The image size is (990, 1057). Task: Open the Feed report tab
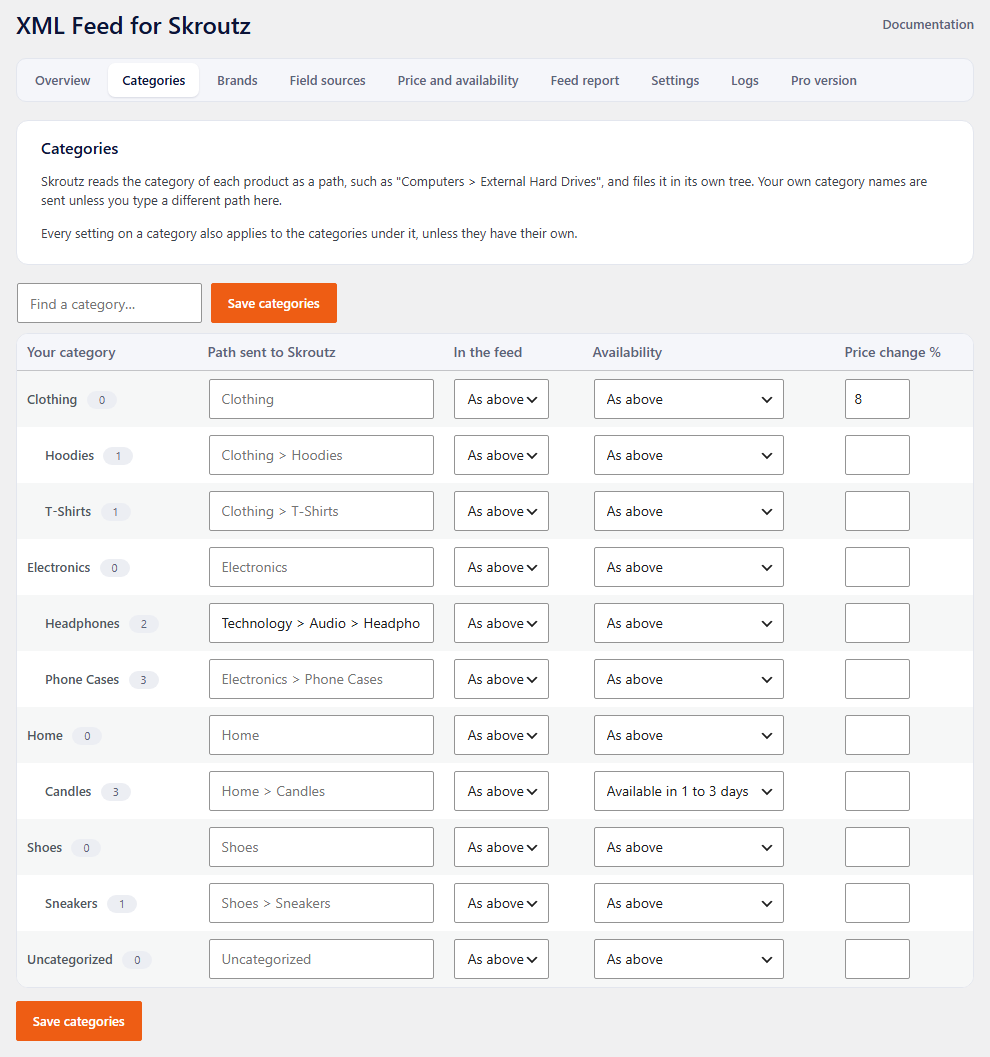point(584,80)
